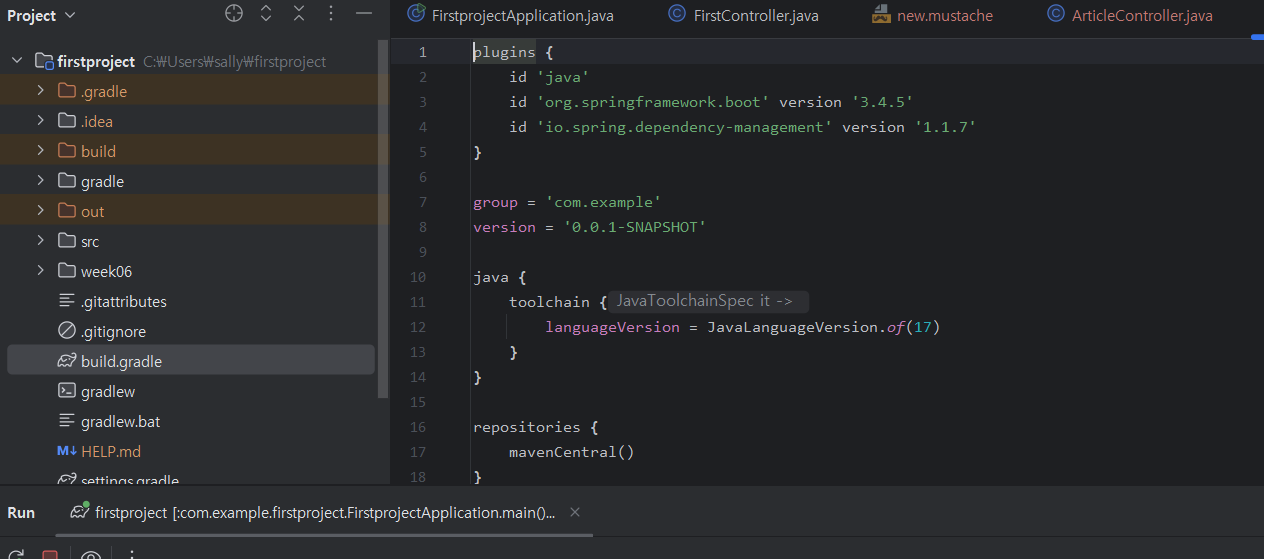Screen dimensions: 1264x559
Task: Expand the .idea folder
Action: pos(40,121)
